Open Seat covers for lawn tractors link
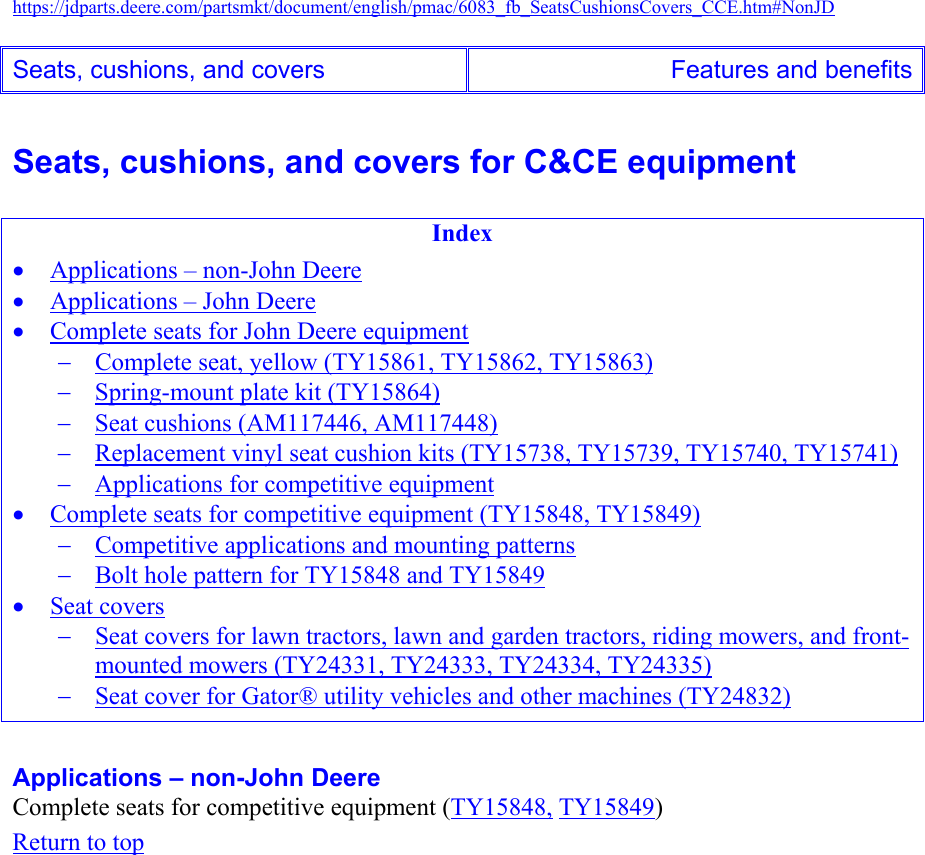Screen dimensions: 925x855 tap(502, 651)
